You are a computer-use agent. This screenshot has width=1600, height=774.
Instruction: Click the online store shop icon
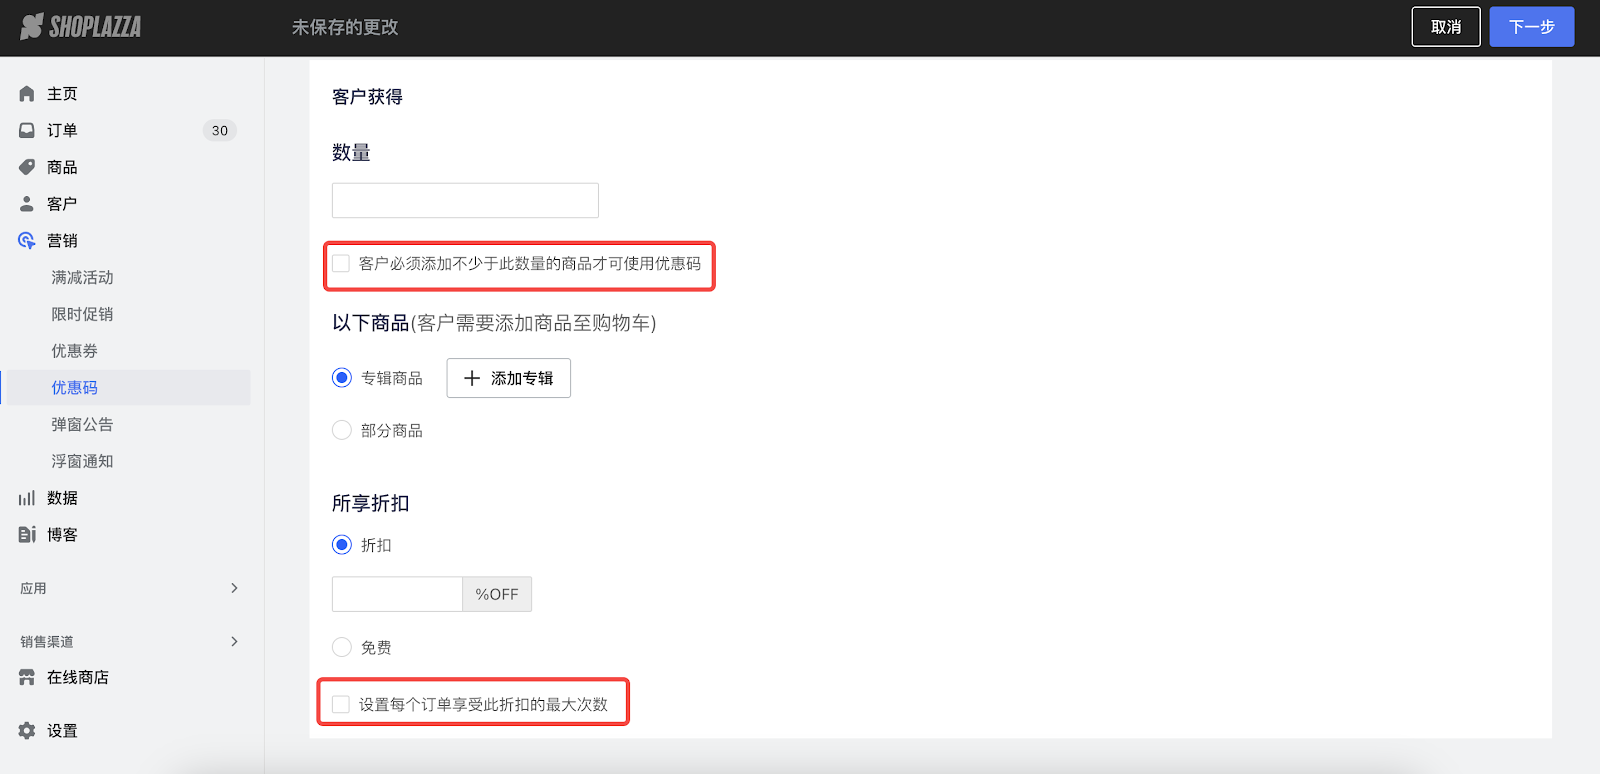tap(27, 678)
